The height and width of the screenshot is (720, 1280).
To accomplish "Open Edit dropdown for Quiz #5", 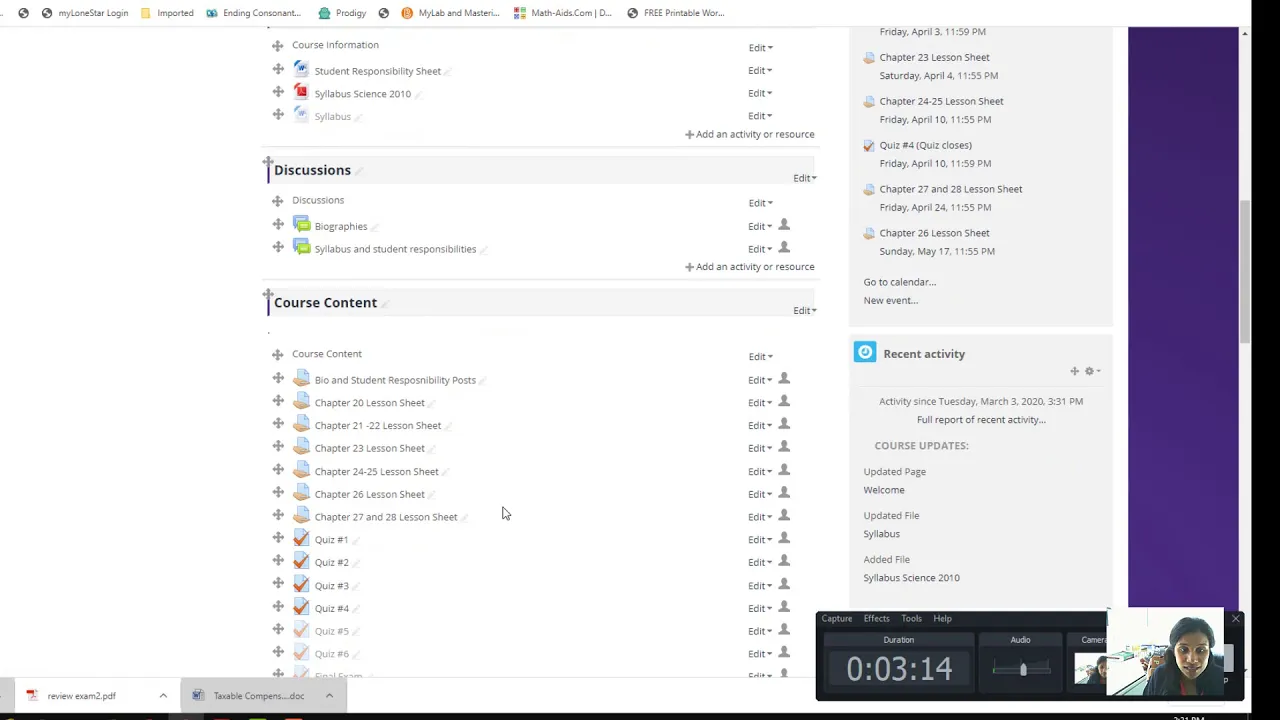I will click(760, 631).
